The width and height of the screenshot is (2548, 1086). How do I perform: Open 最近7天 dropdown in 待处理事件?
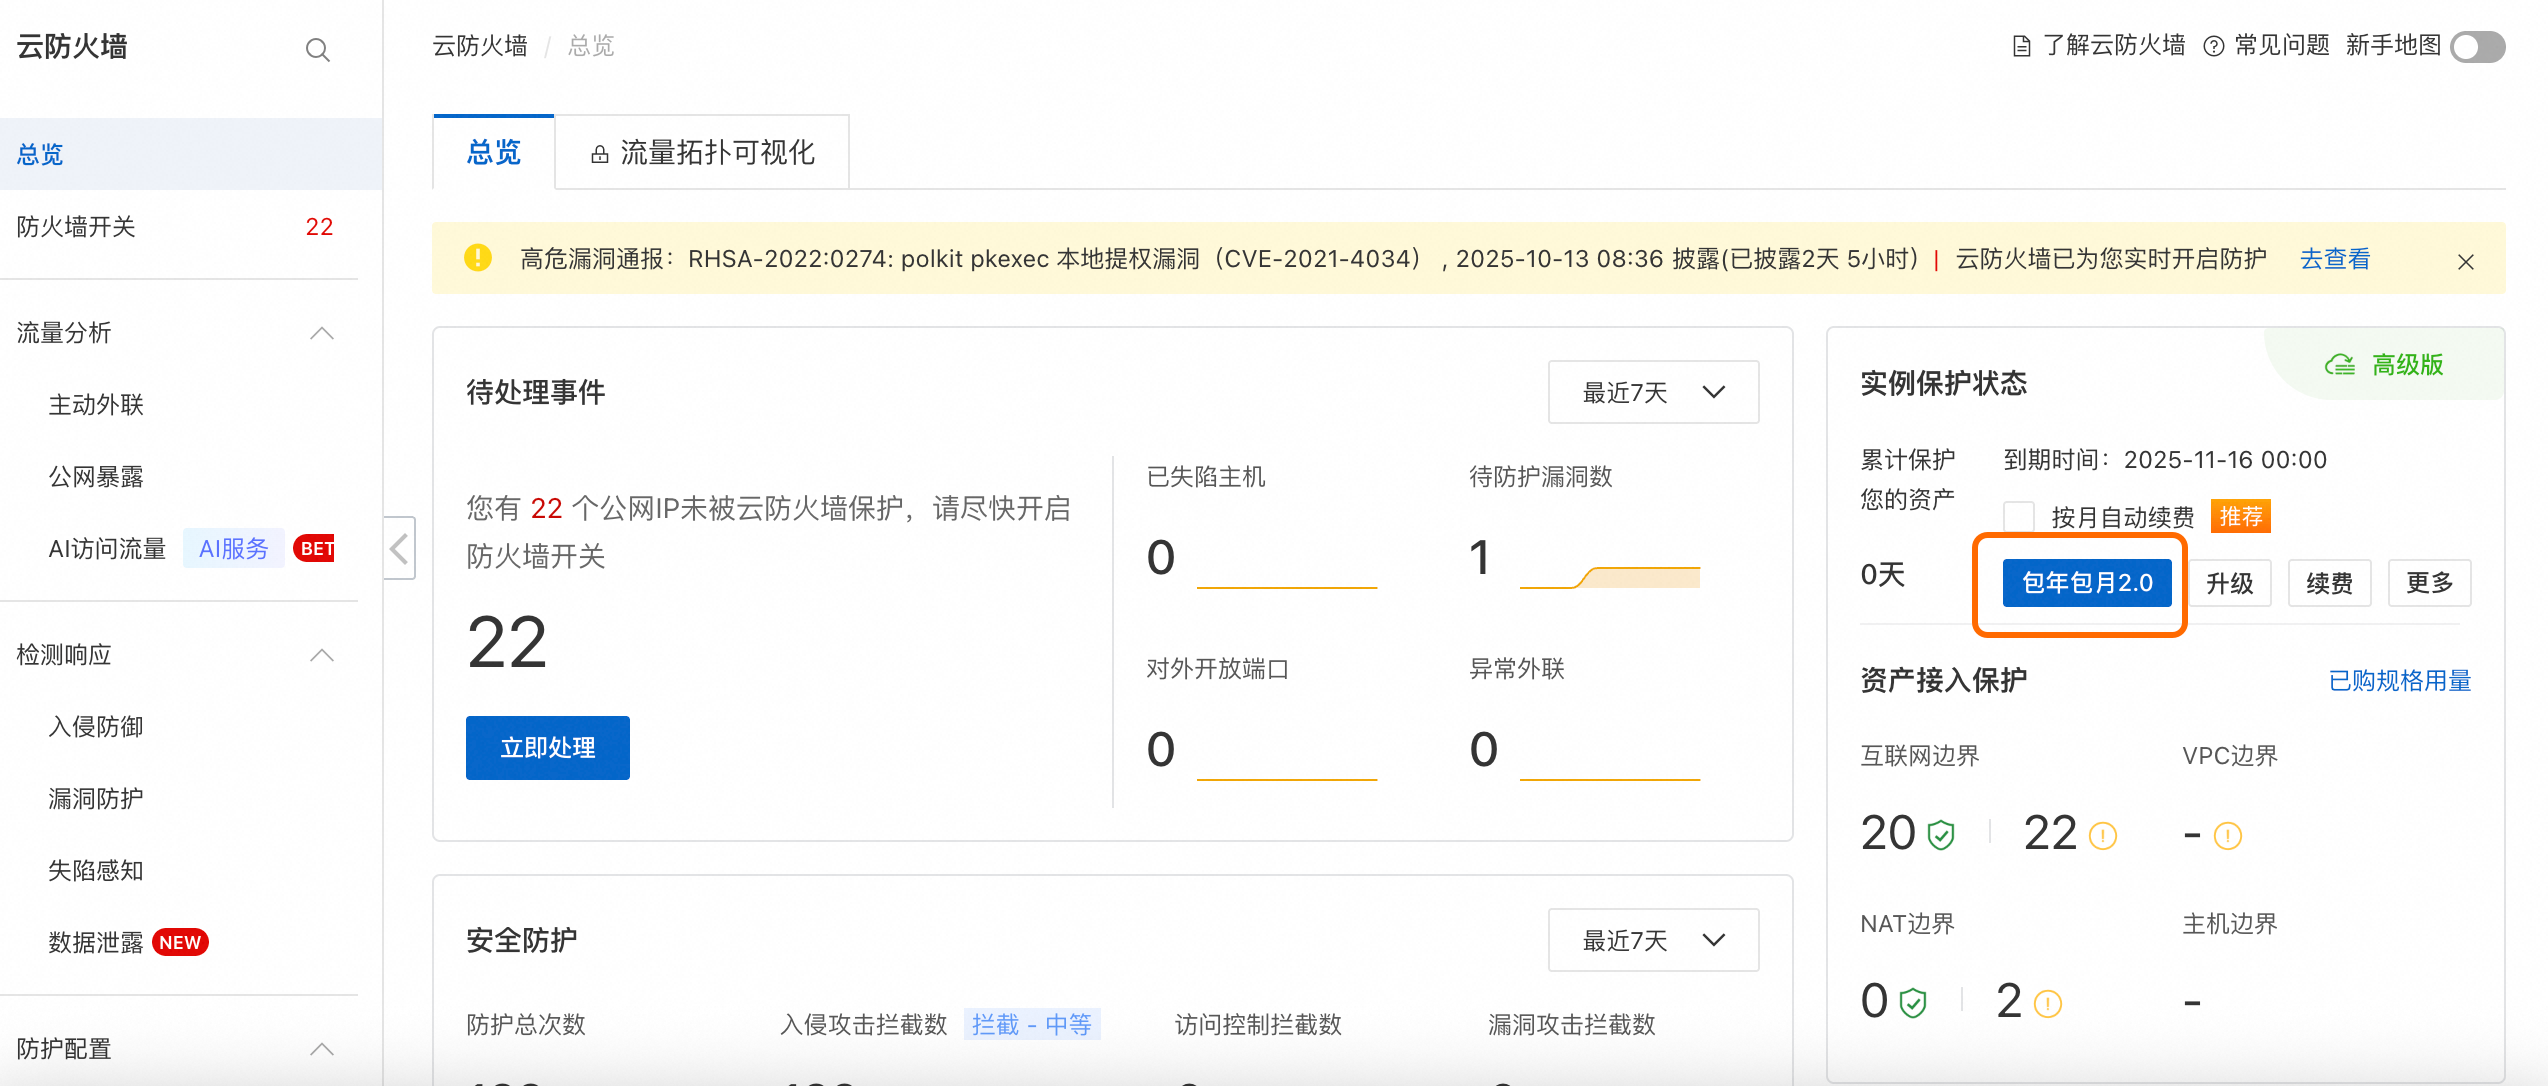[1653, 392]
